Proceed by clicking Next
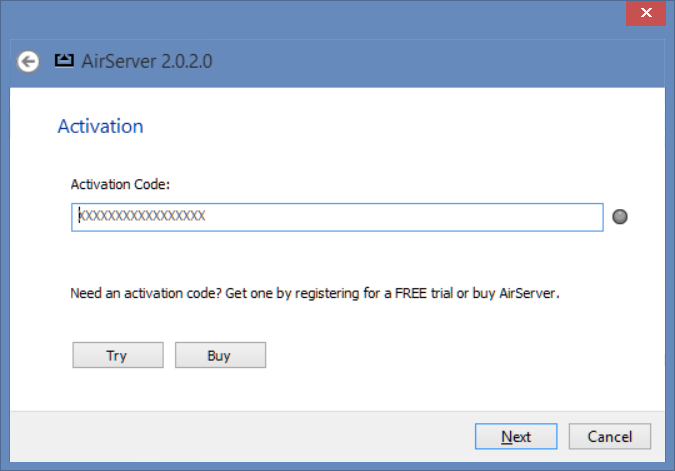The width and height of the screenshot is (675, 471). (516, 437)
